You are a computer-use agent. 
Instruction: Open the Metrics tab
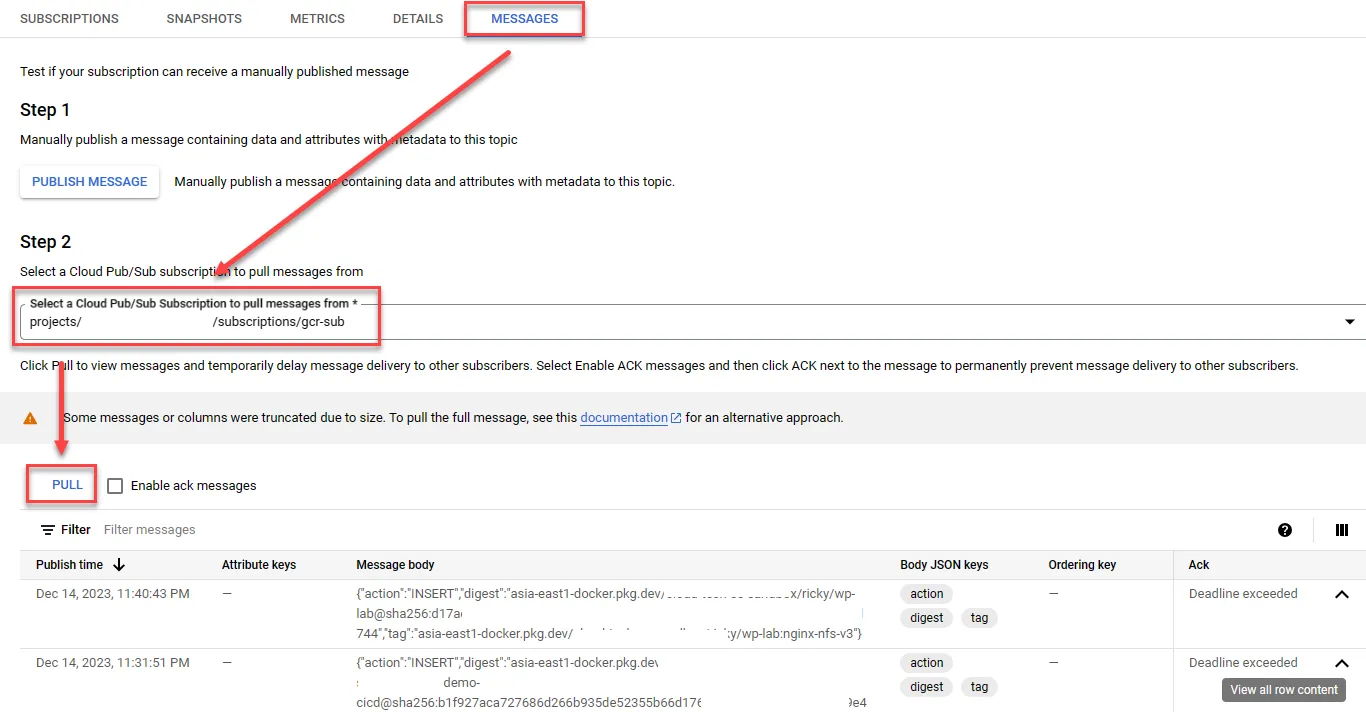tap(317, 19)
